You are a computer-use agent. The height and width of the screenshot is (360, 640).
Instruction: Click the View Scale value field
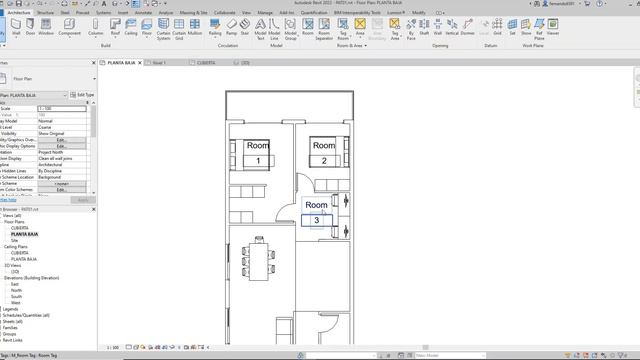[x=62, y=109]
